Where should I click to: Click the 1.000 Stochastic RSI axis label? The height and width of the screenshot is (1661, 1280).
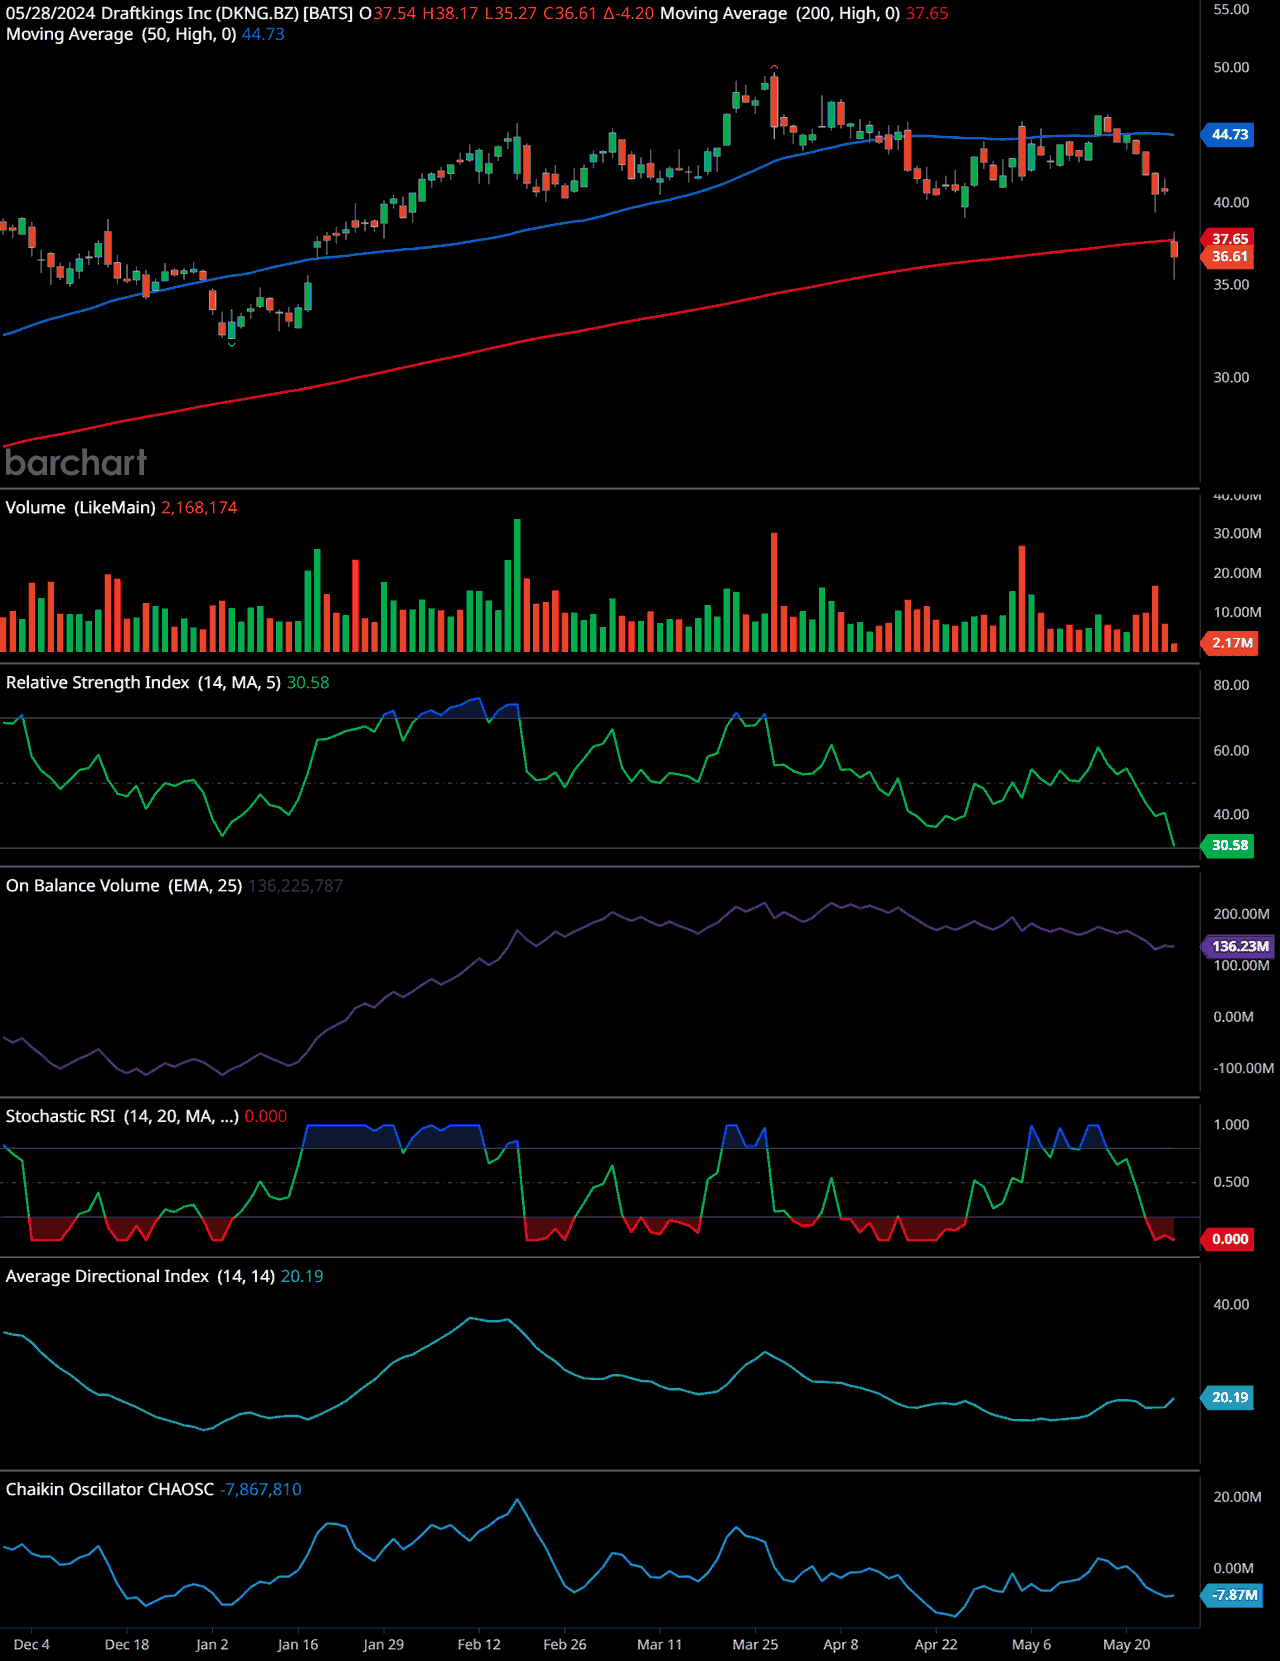pos(1231,1125)
